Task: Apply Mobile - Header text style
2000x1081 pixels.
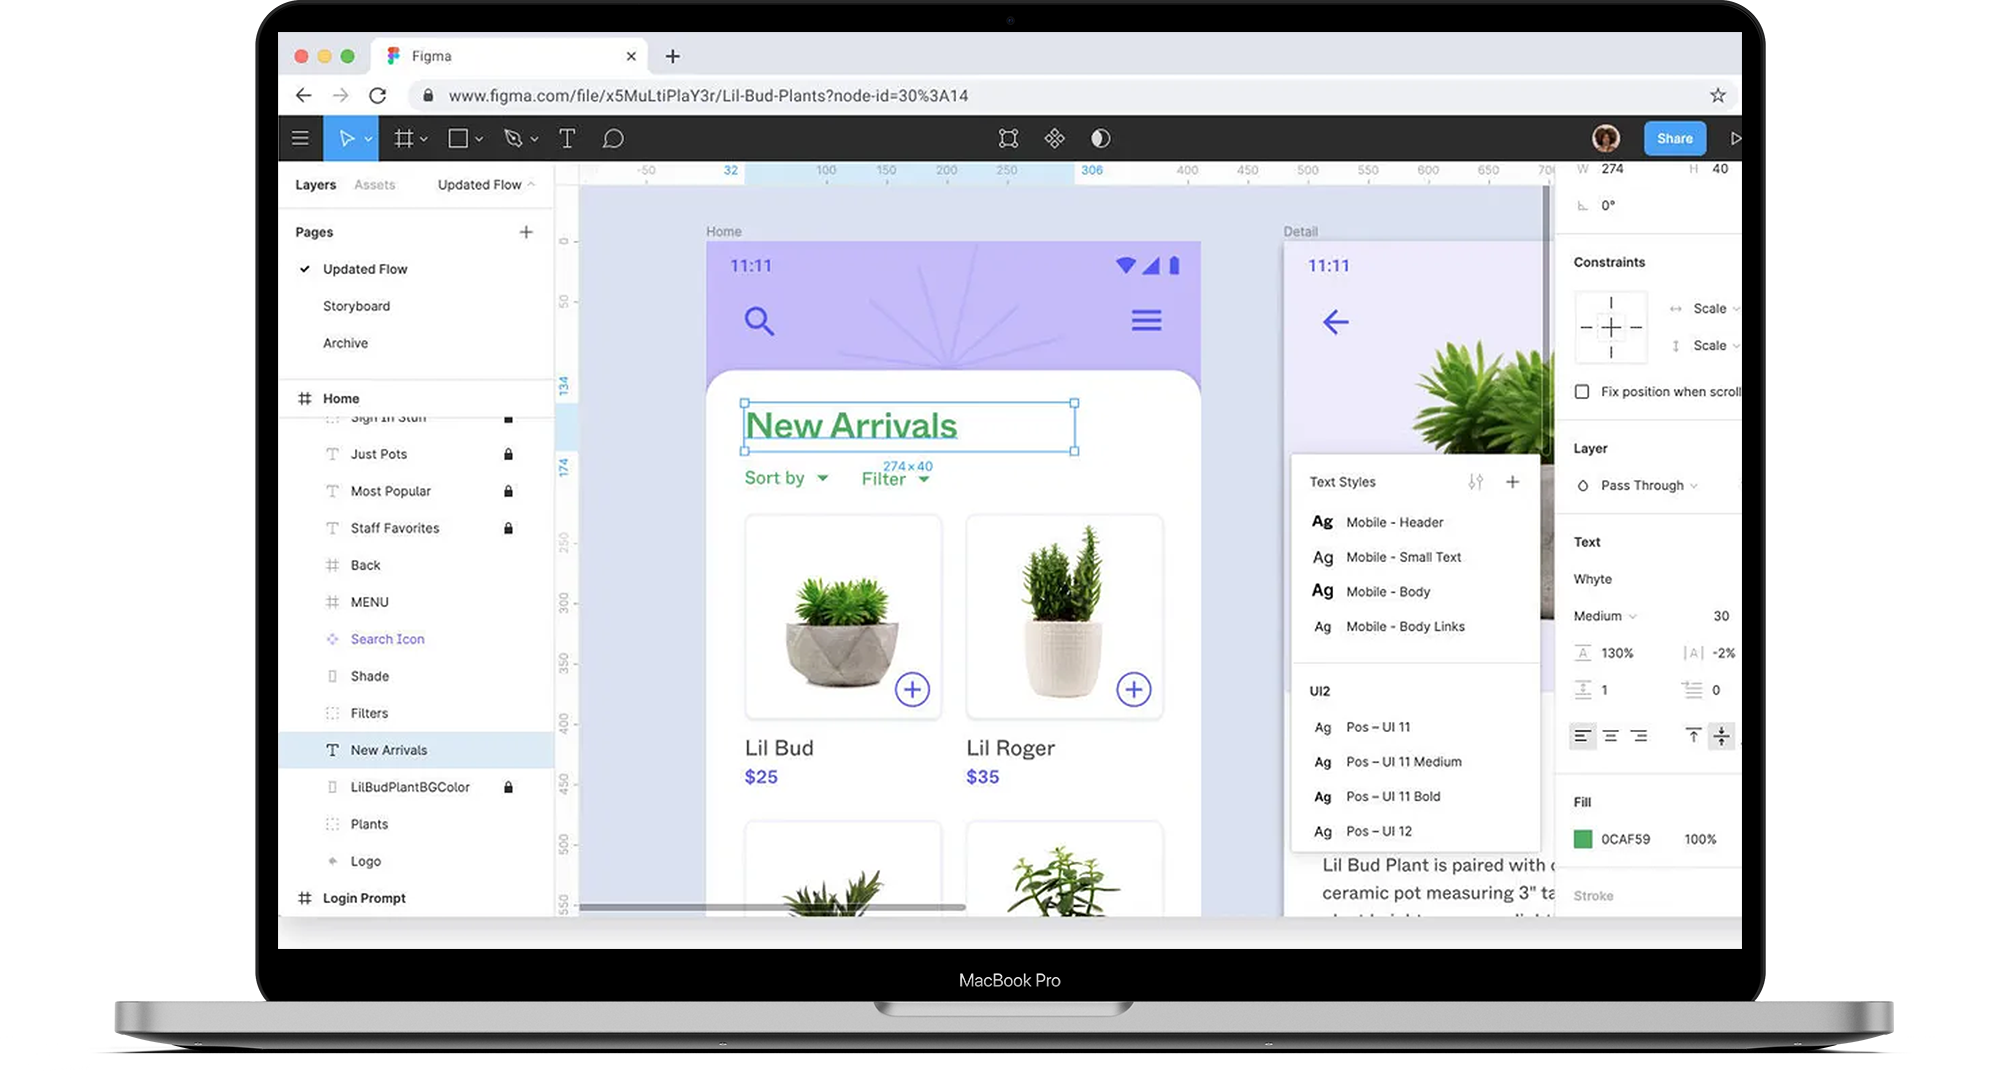Action: (x=1394, y=522)
